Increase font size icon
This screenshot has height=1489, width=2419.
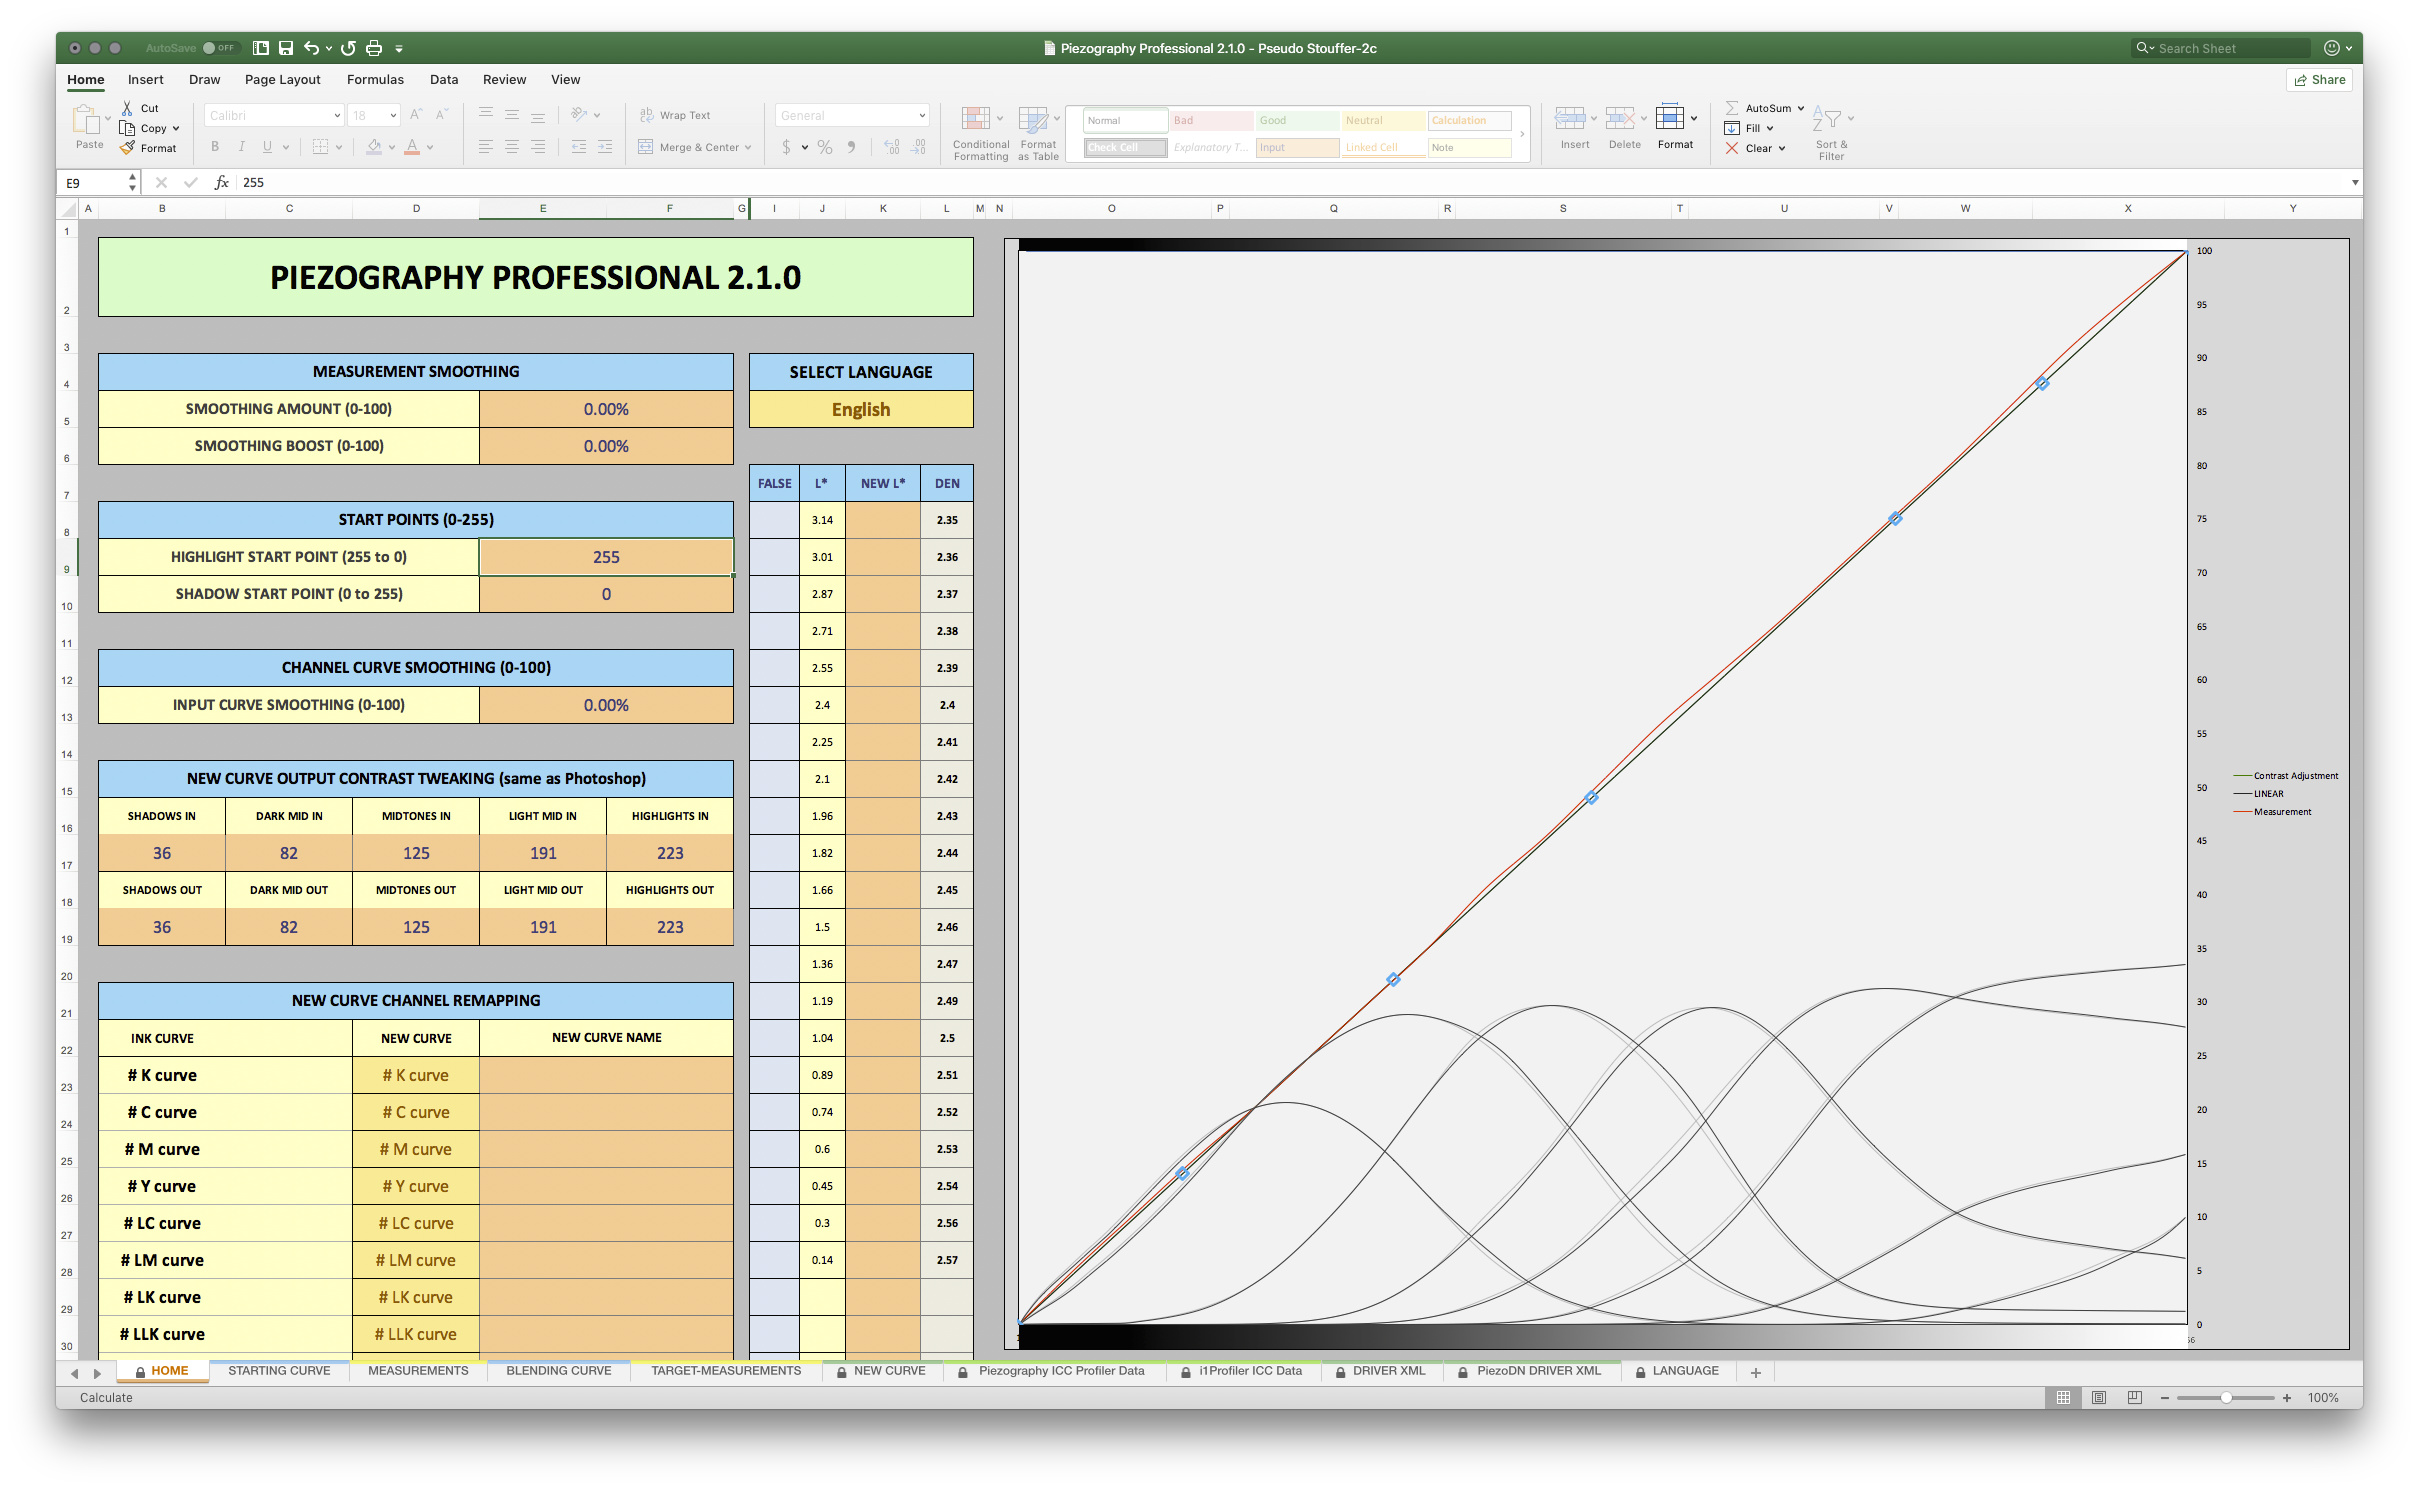point(416,115)
